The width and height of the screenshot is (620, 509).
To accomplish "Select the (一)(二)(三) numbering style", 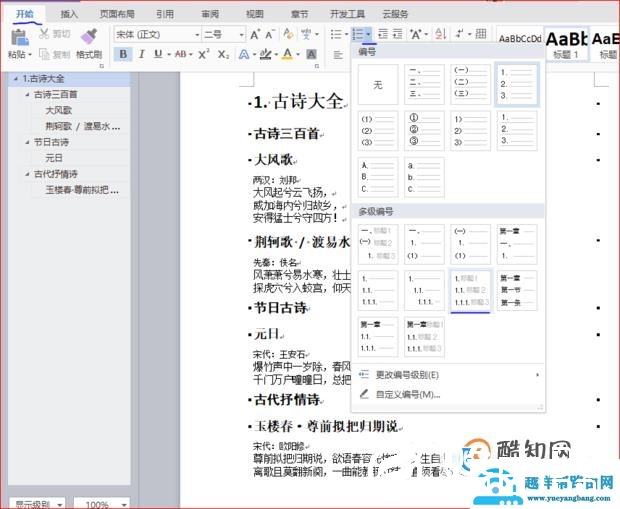I will coord(471,85).
